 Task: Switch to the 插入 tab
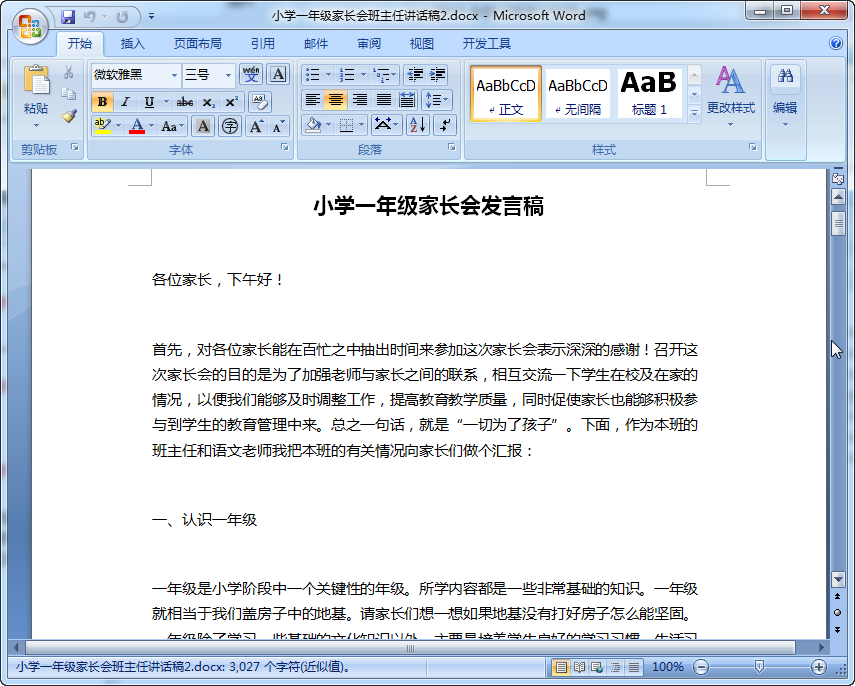133,44
